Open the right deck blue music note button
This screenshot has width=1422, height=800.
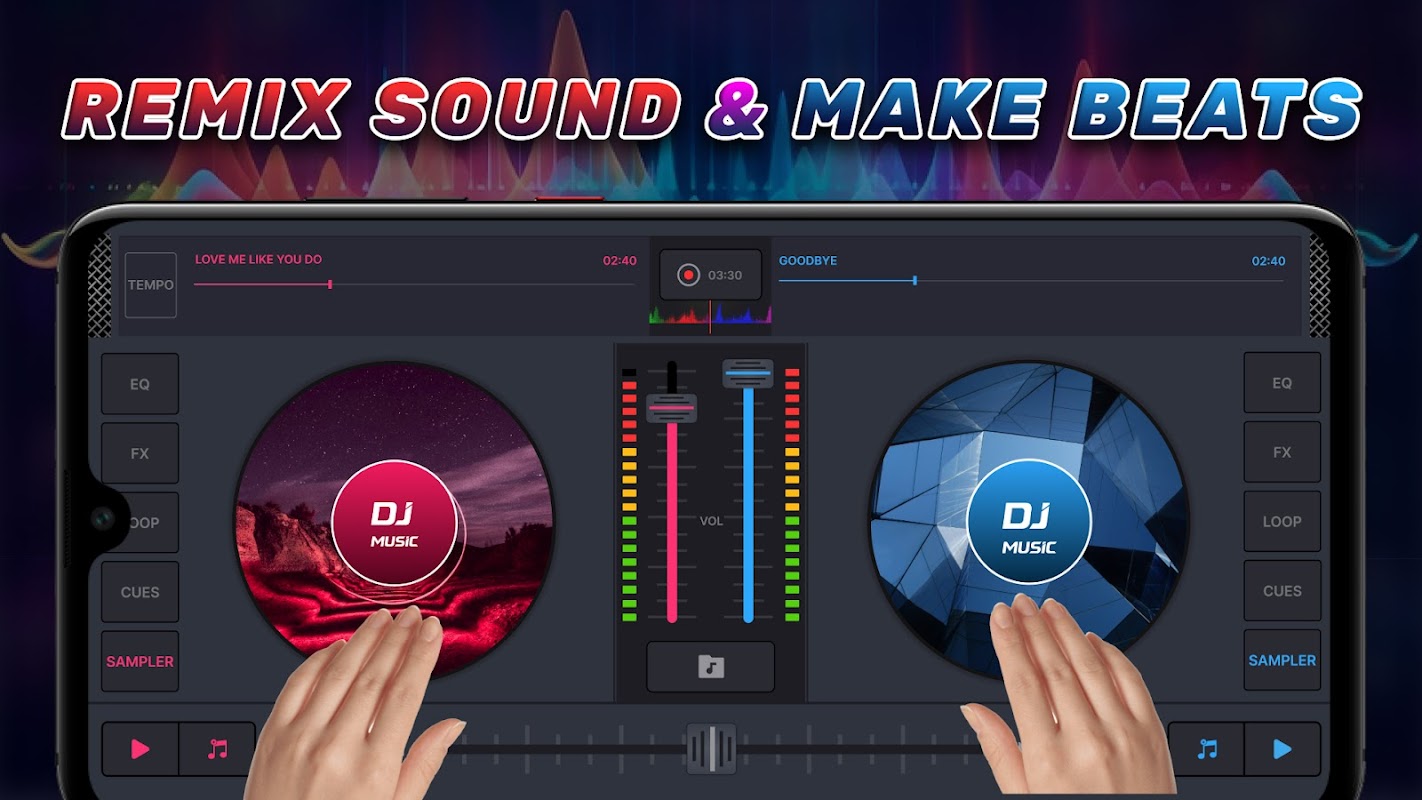pos(1207,749)
